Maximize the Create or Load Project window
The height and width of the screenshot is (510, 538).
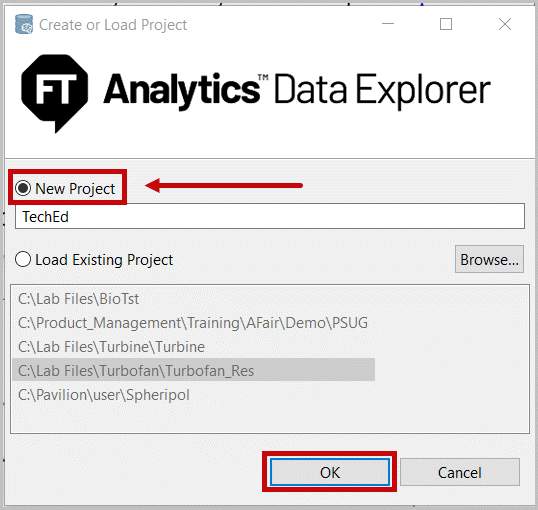tap(446, 24)
